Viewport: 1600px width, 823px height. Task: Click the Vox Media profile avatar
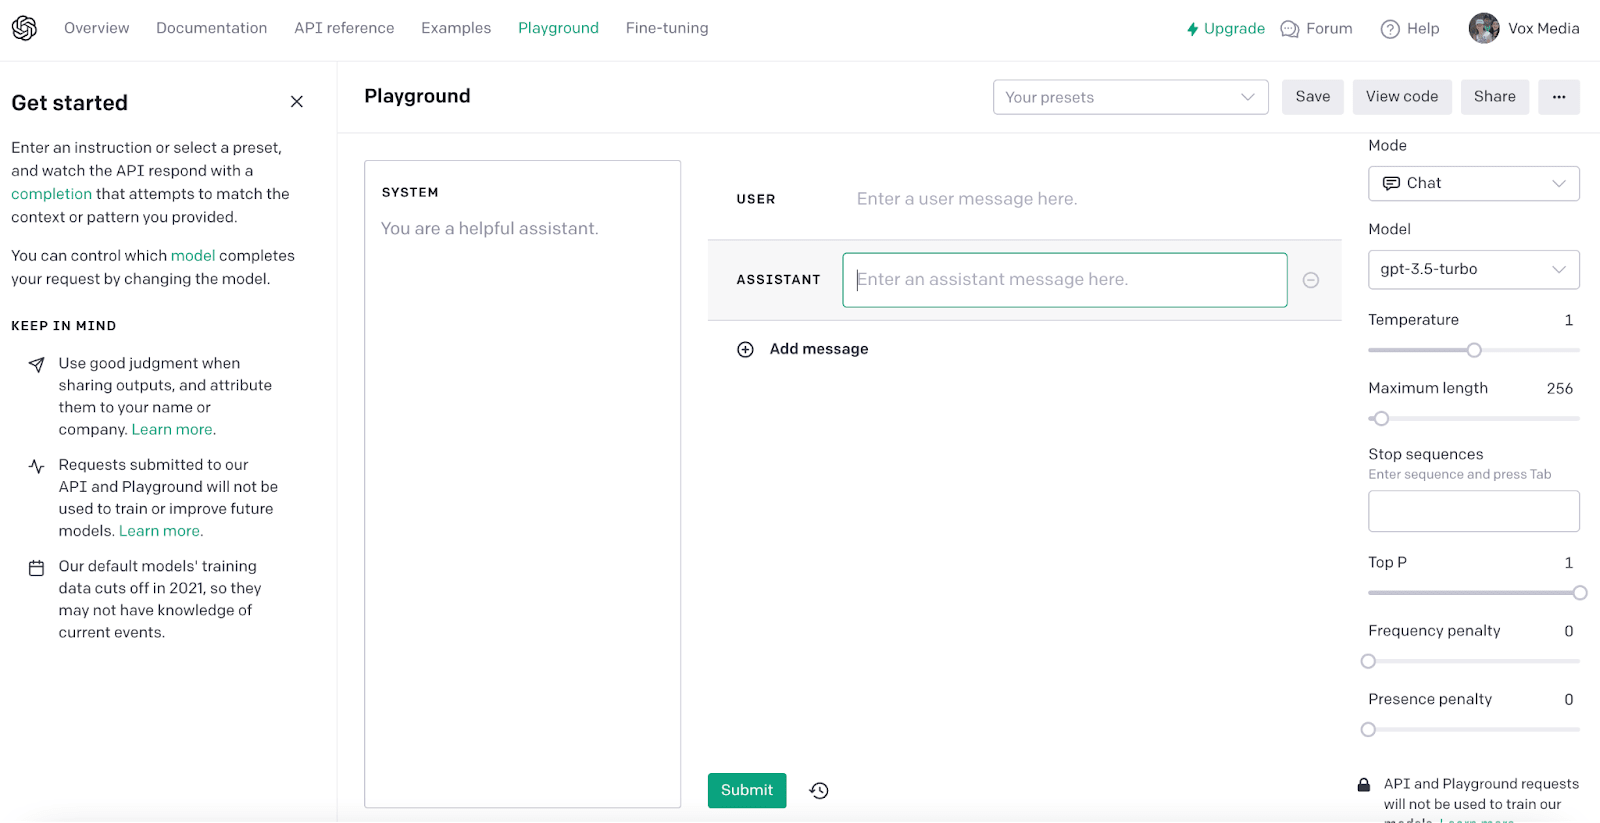(1484, 28)
